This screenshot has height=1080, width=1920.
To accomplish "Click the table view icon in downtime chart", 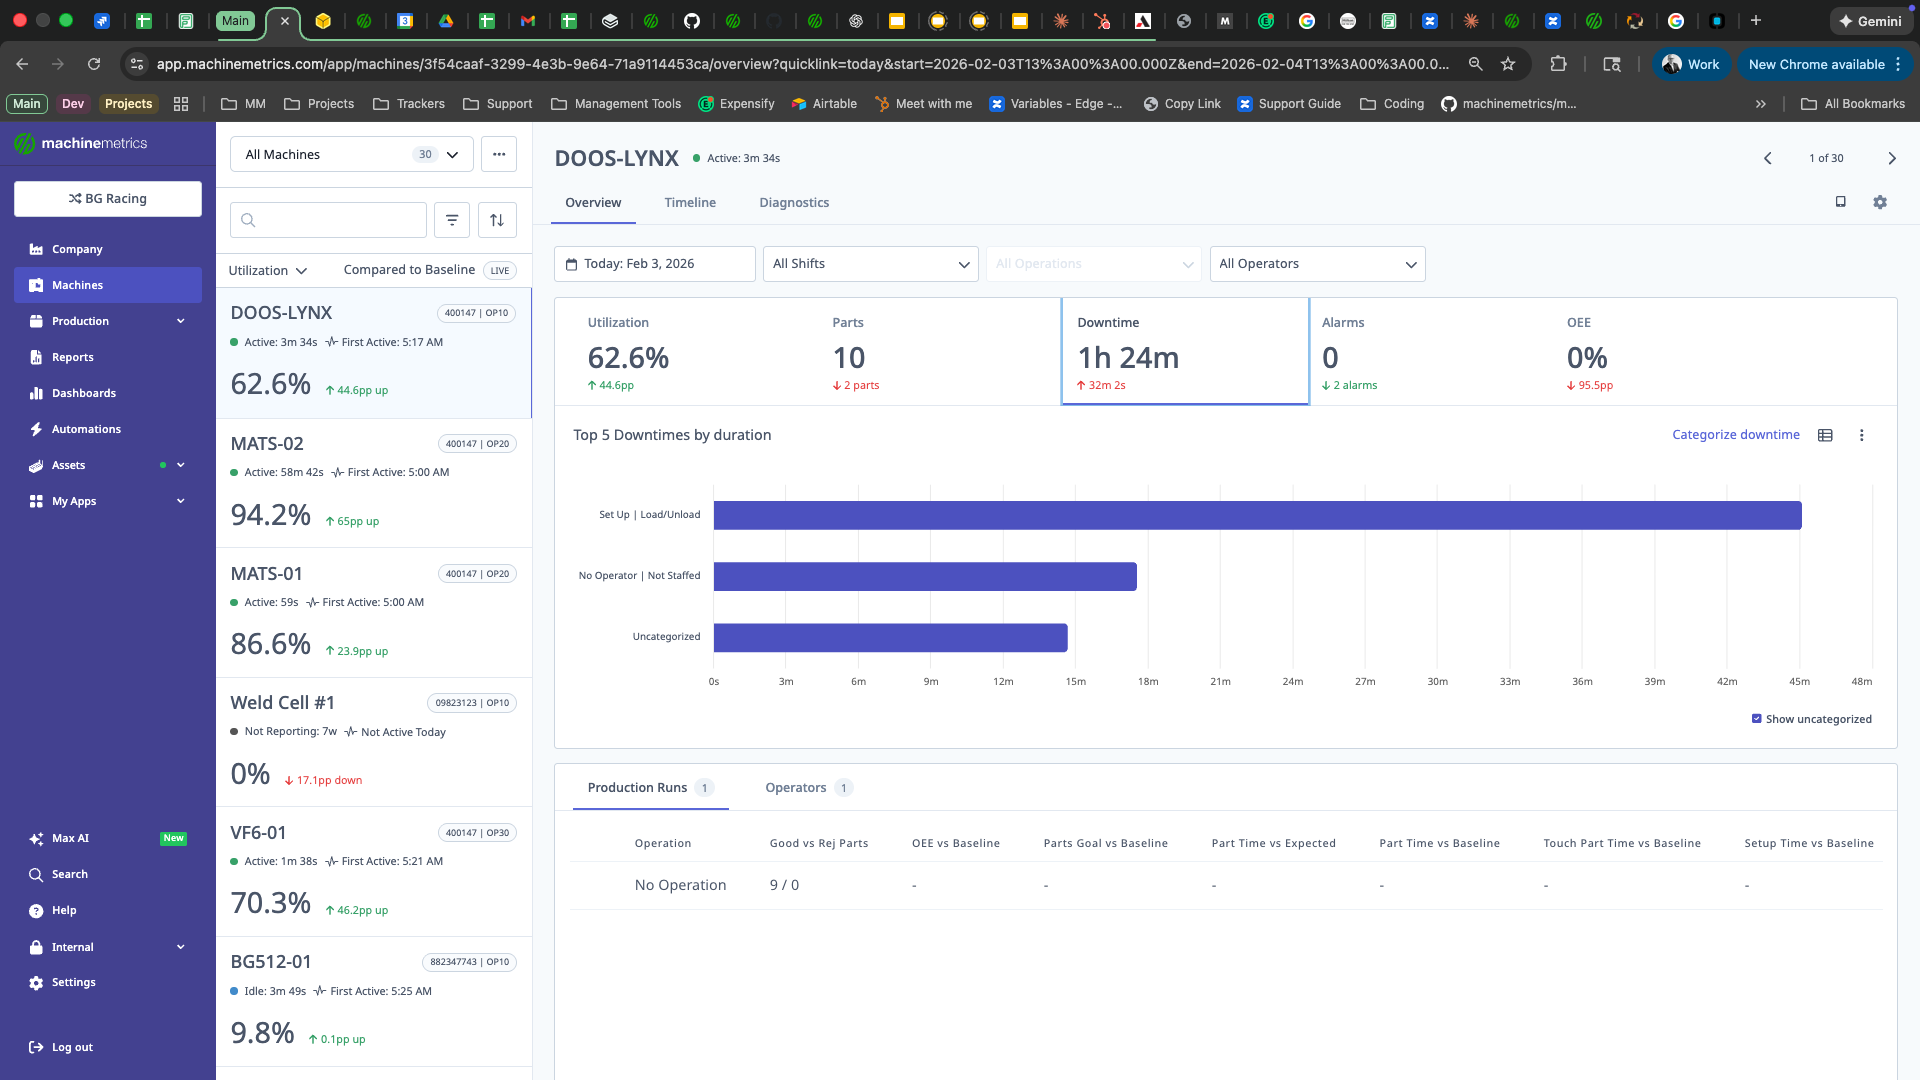I will tap(1825, 435).
